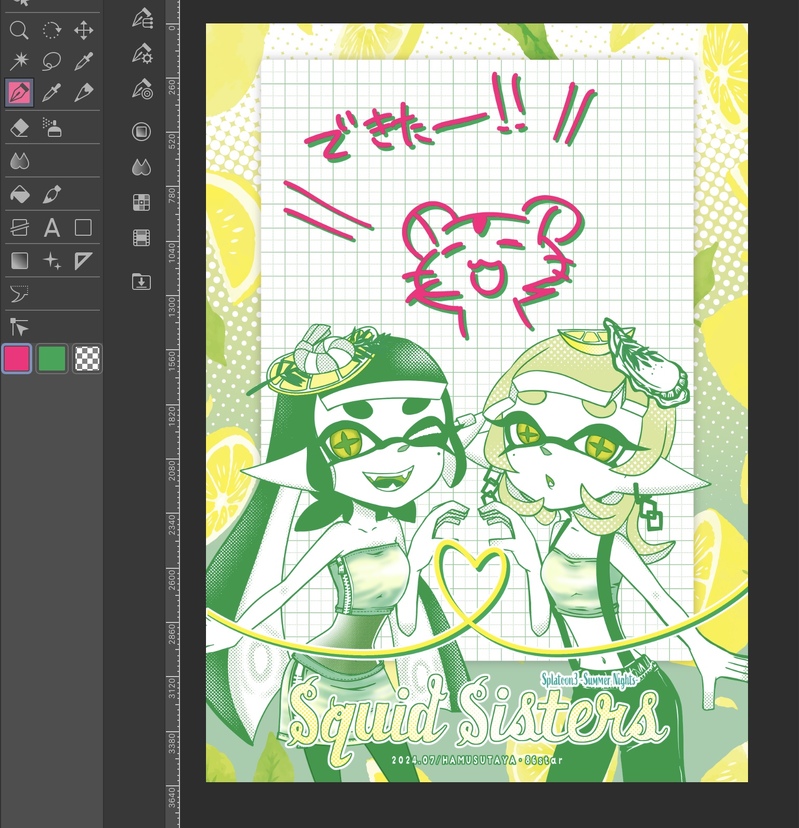
Task: Select the Text 'A' tool
Action: click(x=51, y=228)
